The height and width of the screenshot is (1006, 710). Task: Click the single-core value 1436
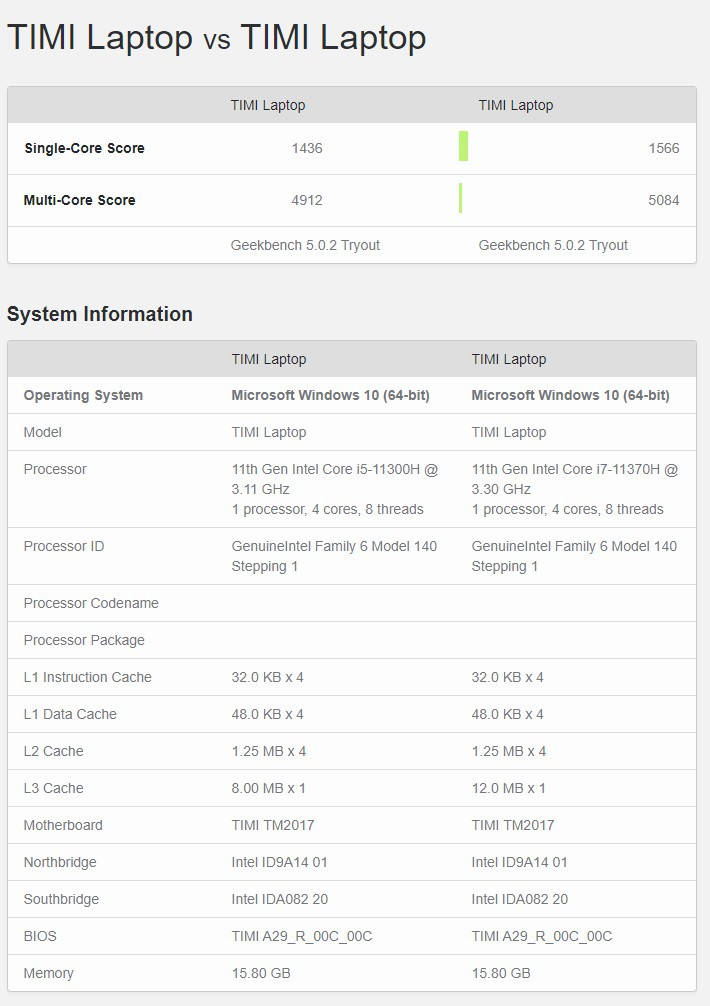[307, 148]
